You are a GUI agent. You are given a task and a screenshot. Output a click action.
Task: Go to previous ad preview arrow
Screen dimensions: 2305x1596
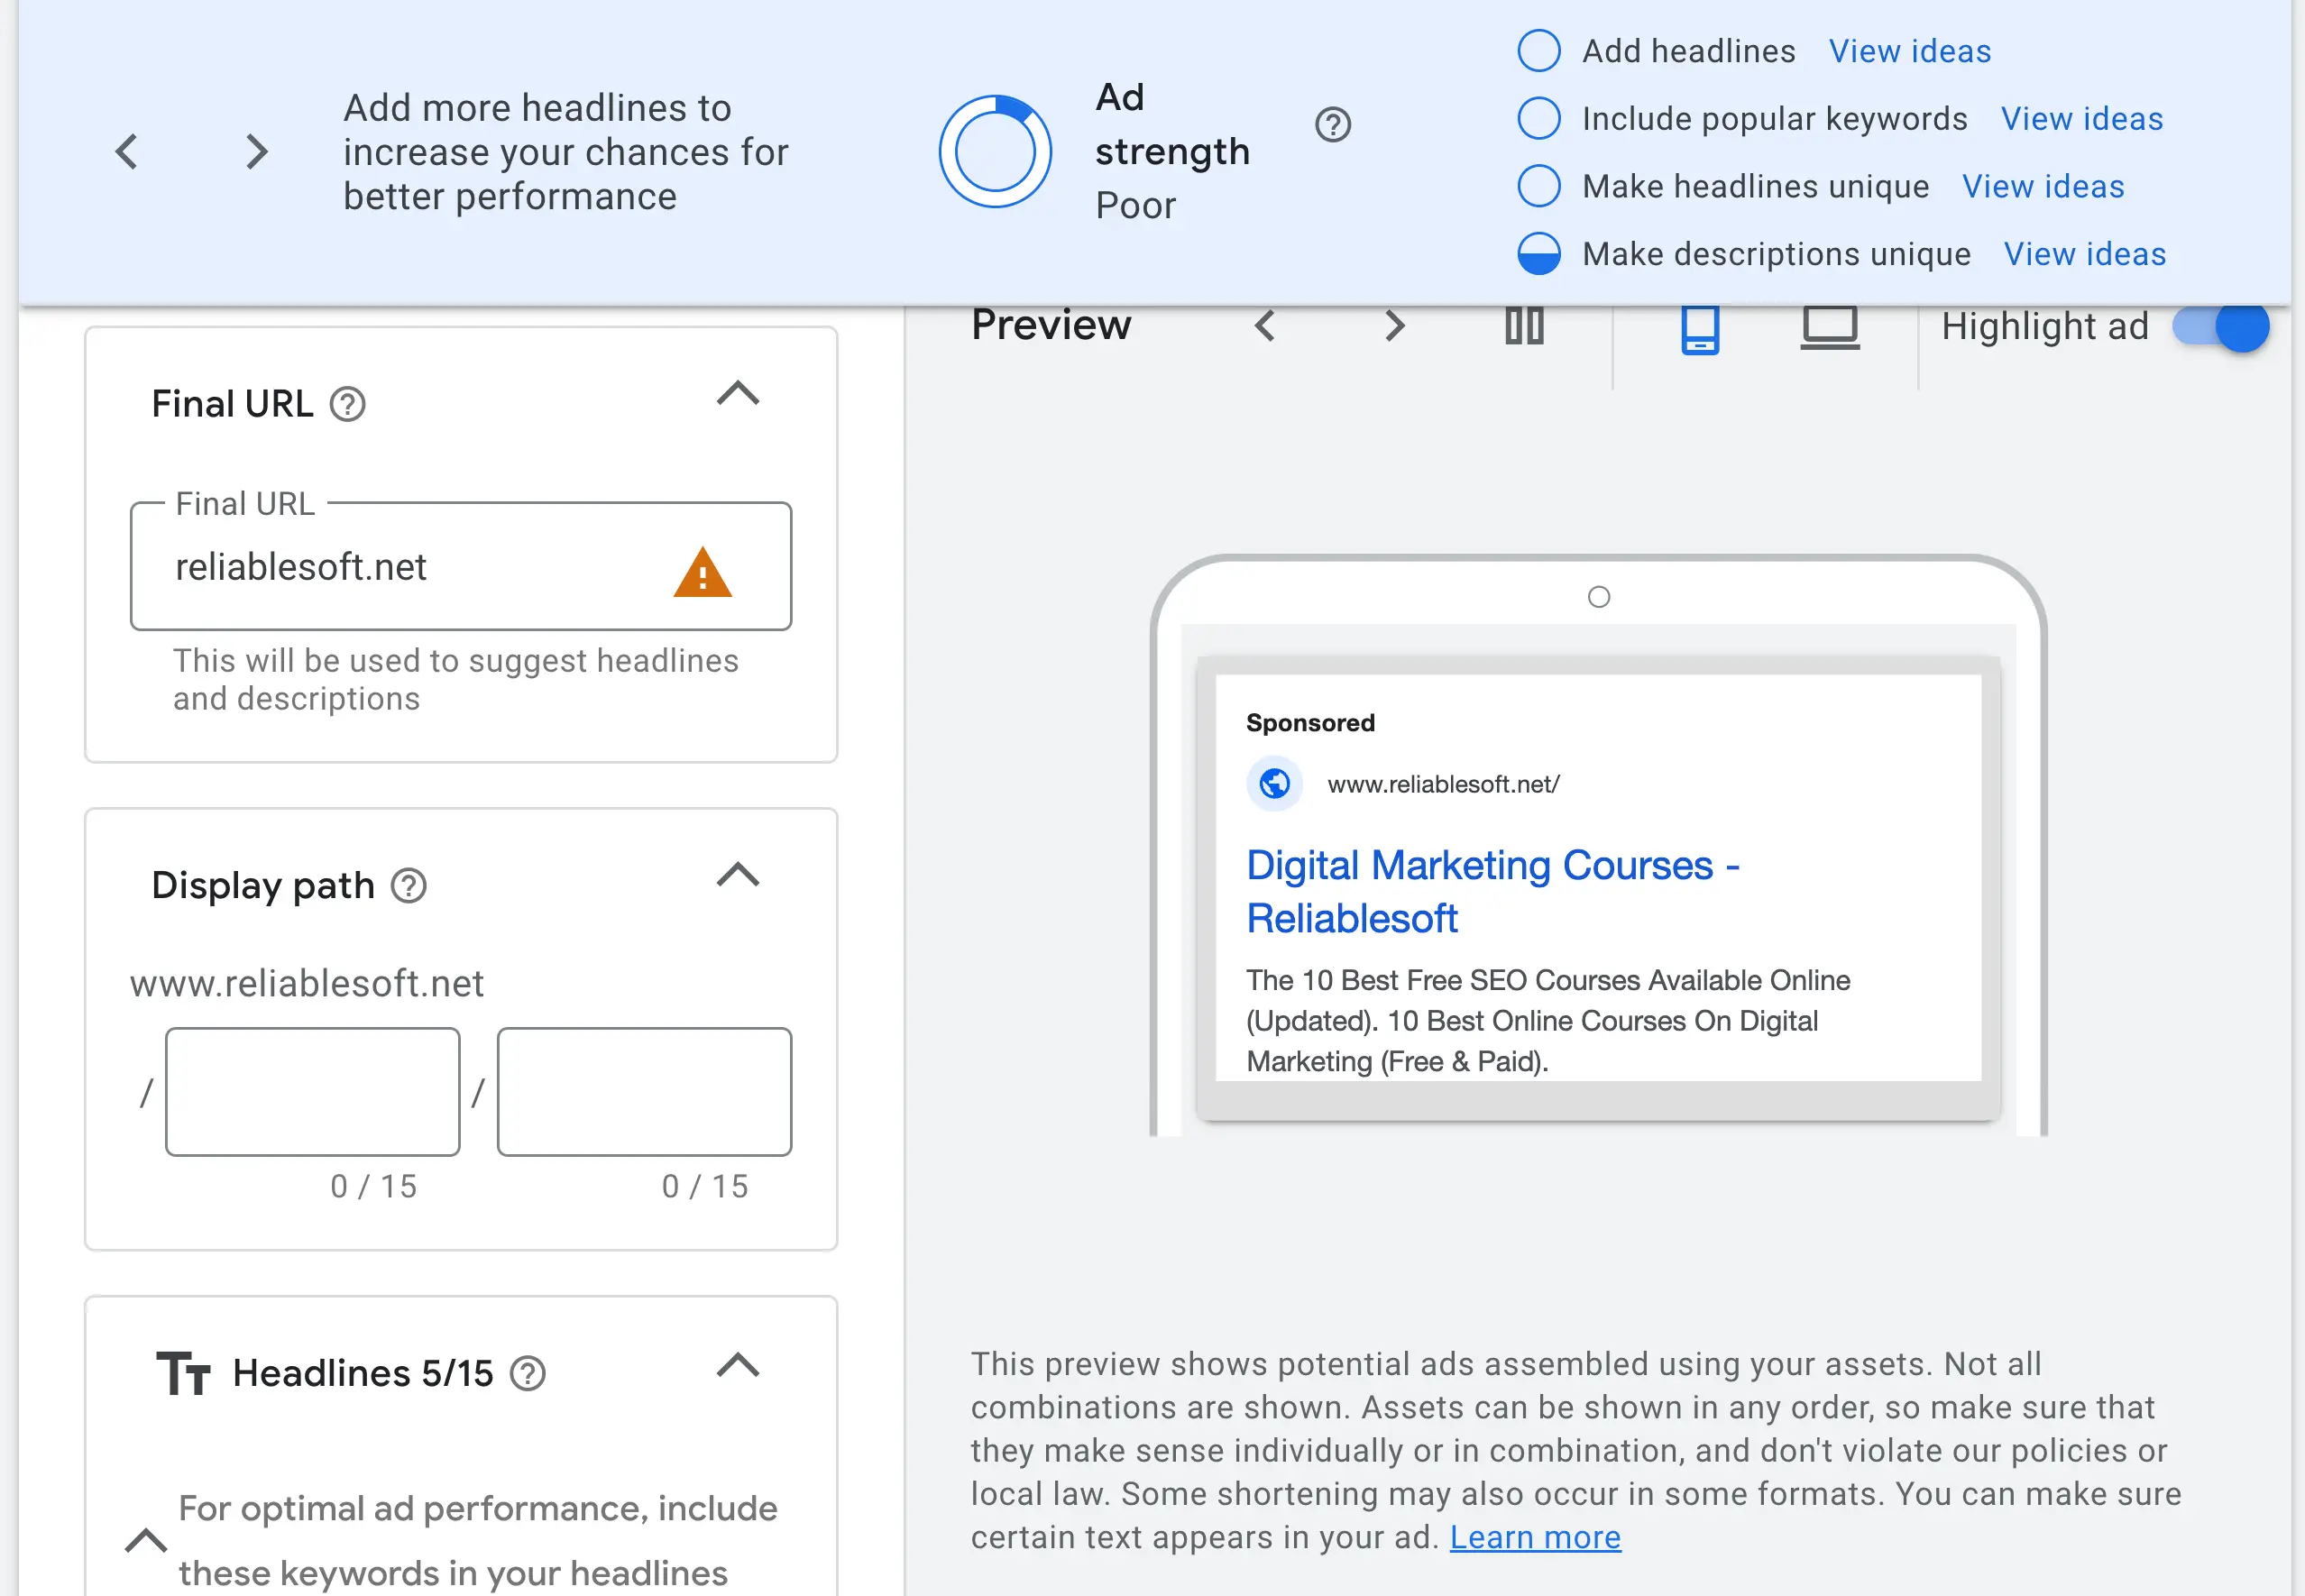point(1265,326)
